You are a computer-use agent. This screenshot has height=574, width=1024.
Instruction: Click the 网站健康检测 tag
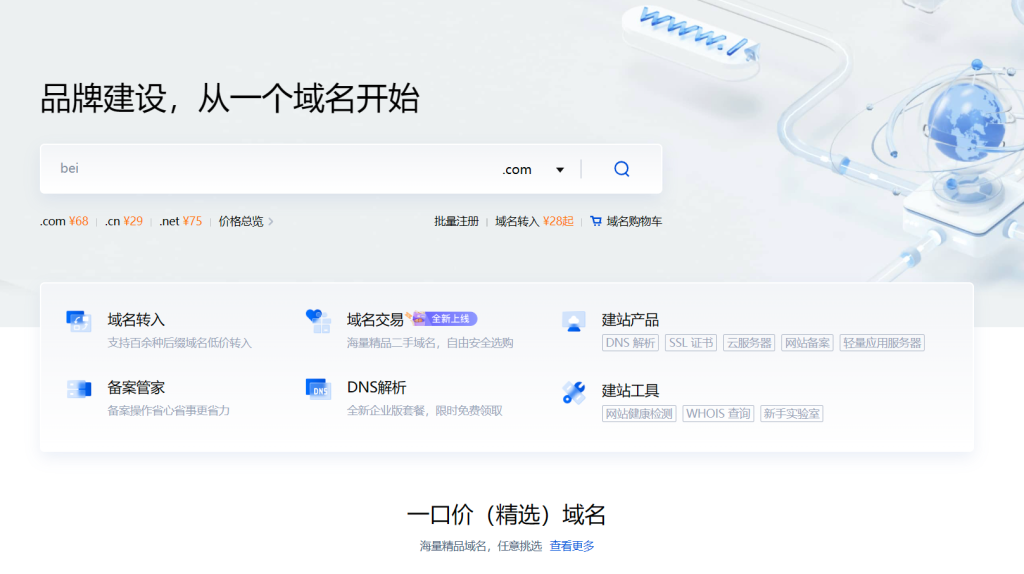pos(639,414)
